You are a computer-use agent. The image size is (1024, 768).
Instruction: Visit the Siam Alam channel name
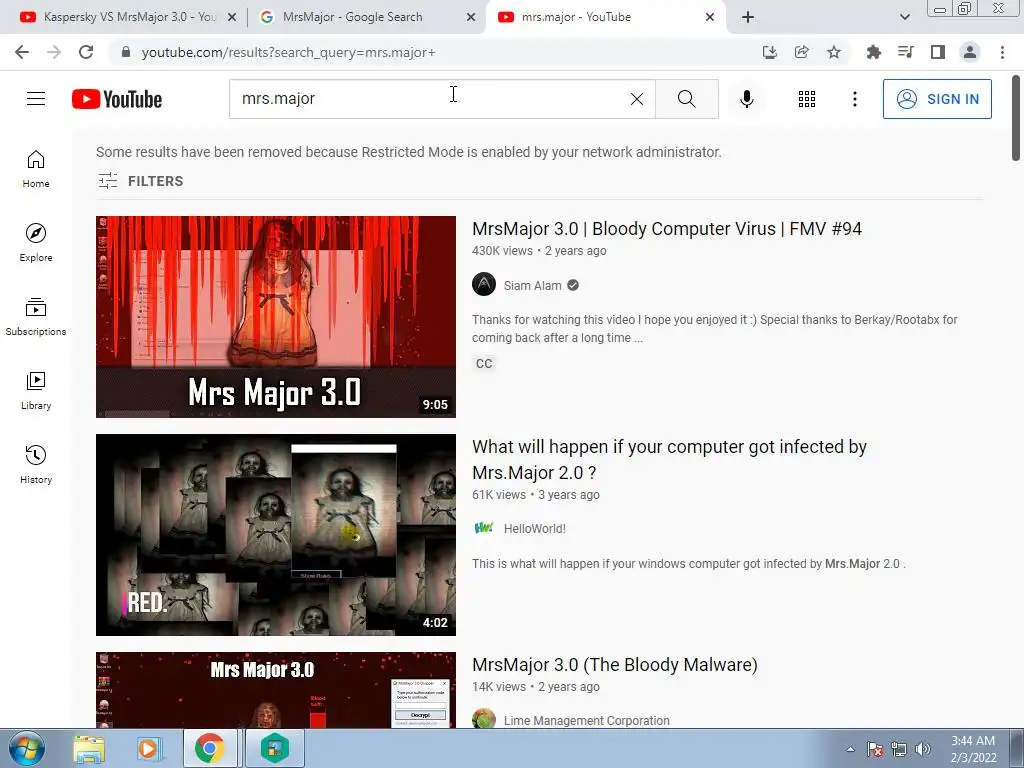532,285
